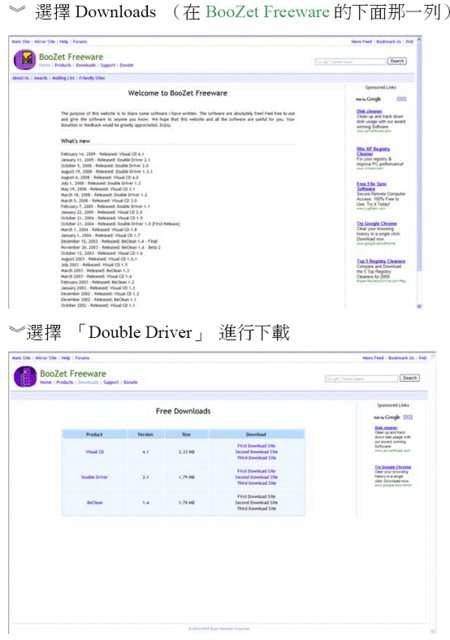This screenshot has height=640, width=450.
Task: Click the BeClean product link
Action: pos(95,502)
